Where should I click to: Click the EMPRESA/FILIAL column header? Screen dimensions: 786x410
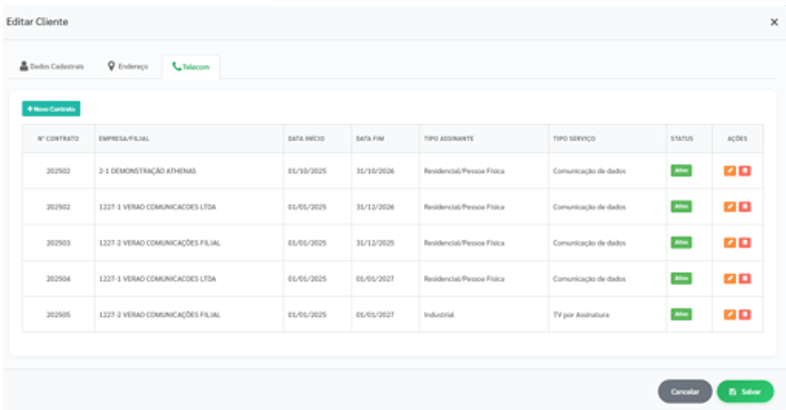[x=124, y=138]
